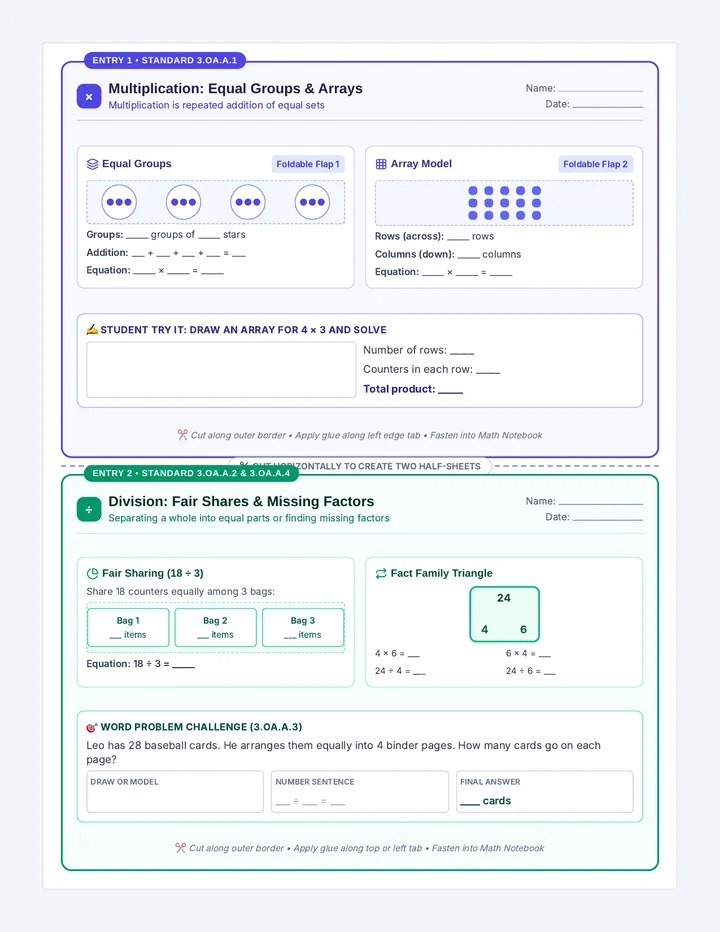Click the Bag 3 box
The height and width of the screenshot is (932, 720).
click(x=303, y=628)
